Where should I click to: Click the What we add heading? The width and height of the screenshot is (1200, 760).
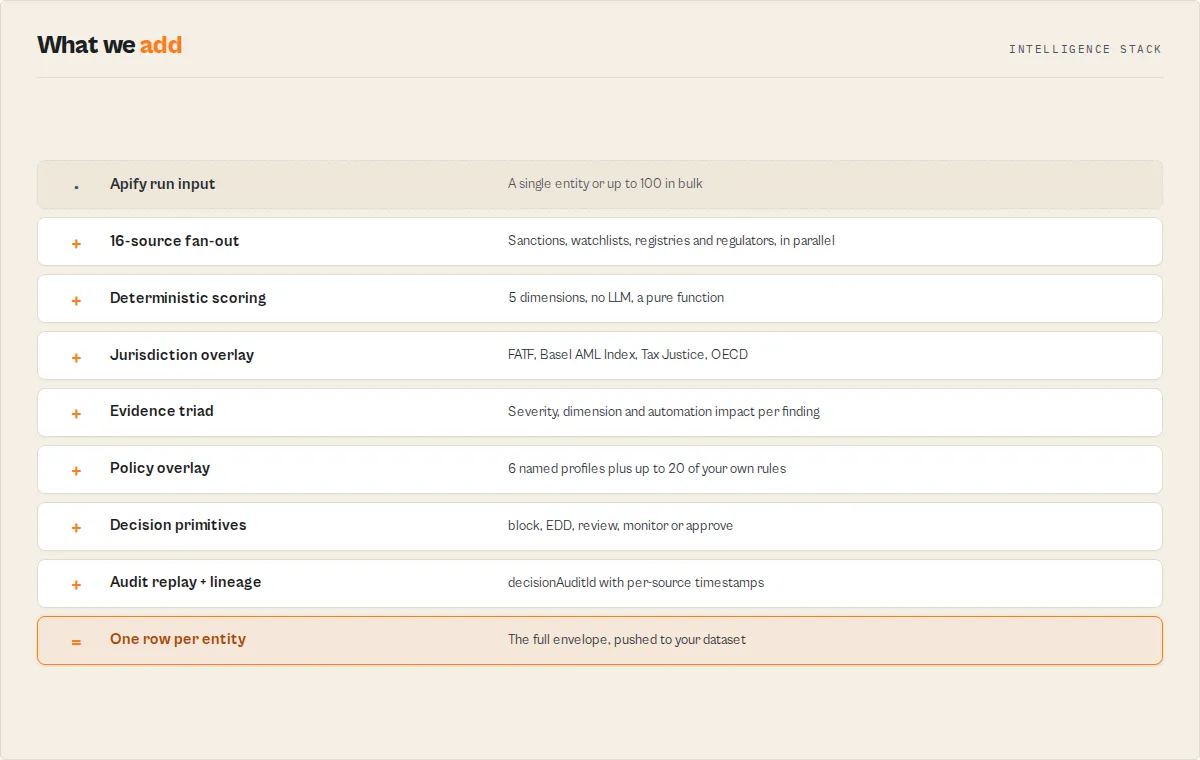pyautogui.click(x=110, y=45)
